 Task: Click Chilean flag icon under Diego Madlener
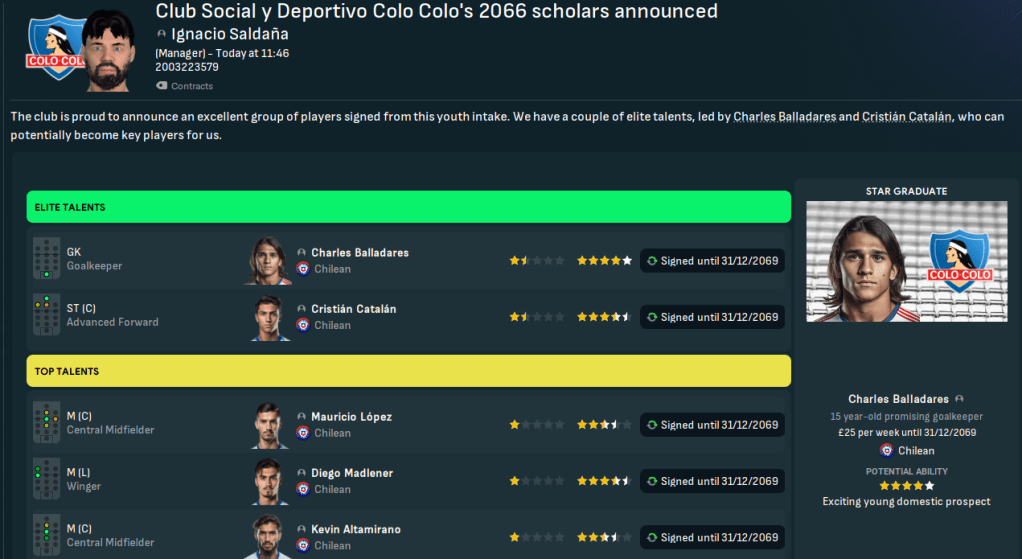pyautogui.click(x=303, y=489)
